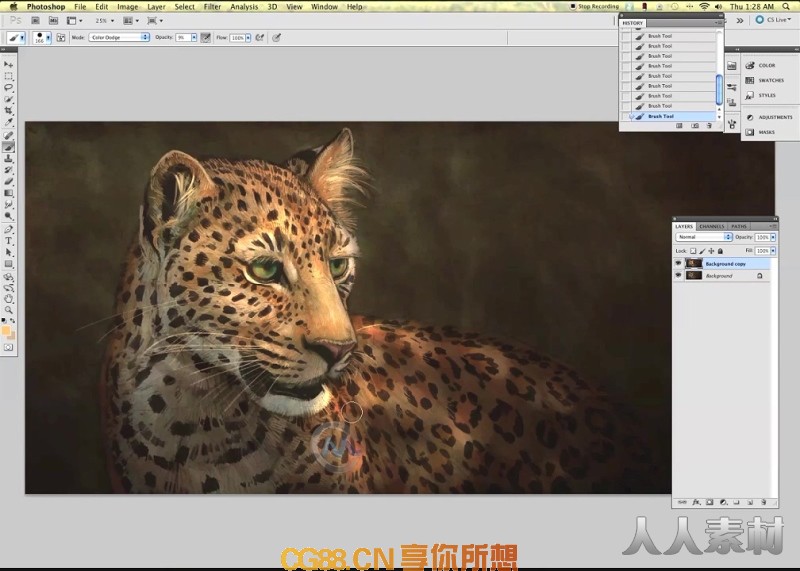Select the Crop tool

tap(8, 111)
